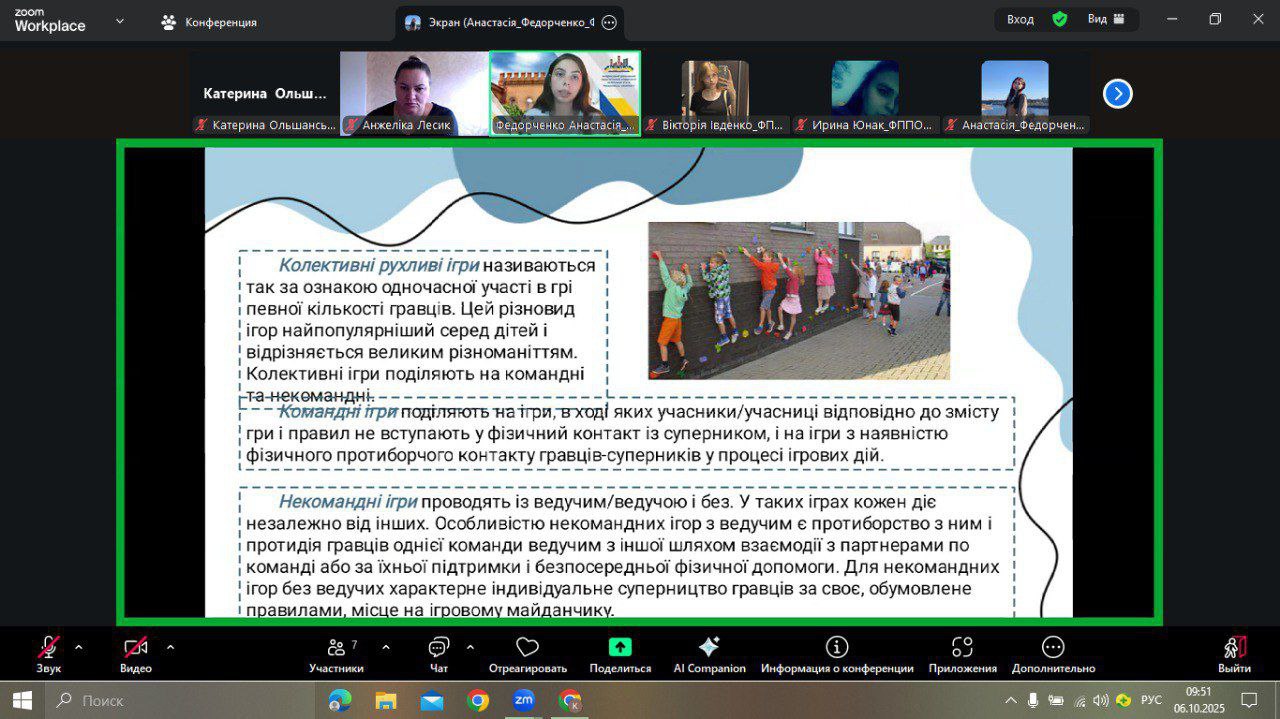Select Анжеліка Лесик video thumbnail

pos(413,92)
